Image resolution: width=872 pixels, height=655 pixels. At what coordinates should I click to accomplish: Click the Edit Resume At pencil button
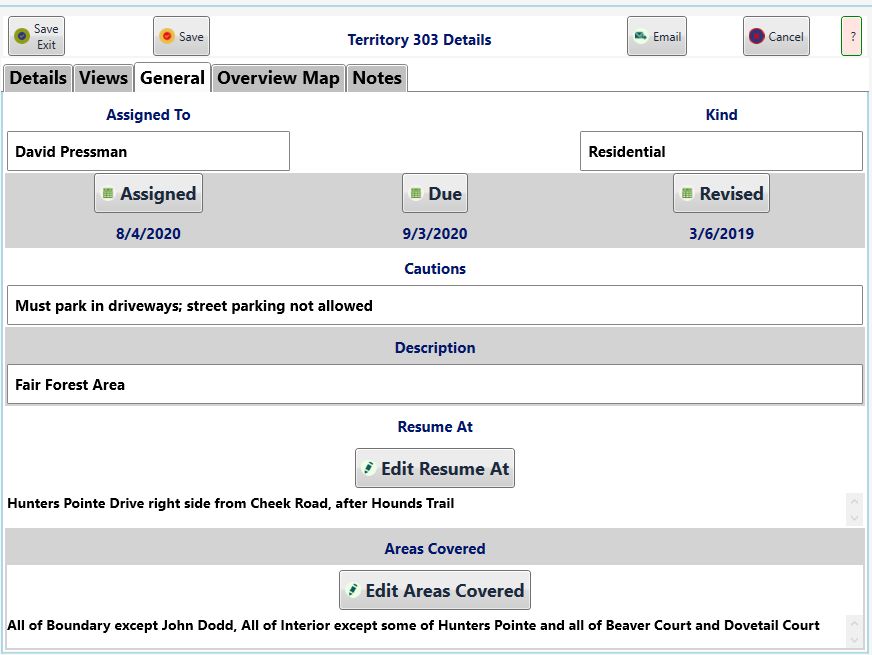435,468
